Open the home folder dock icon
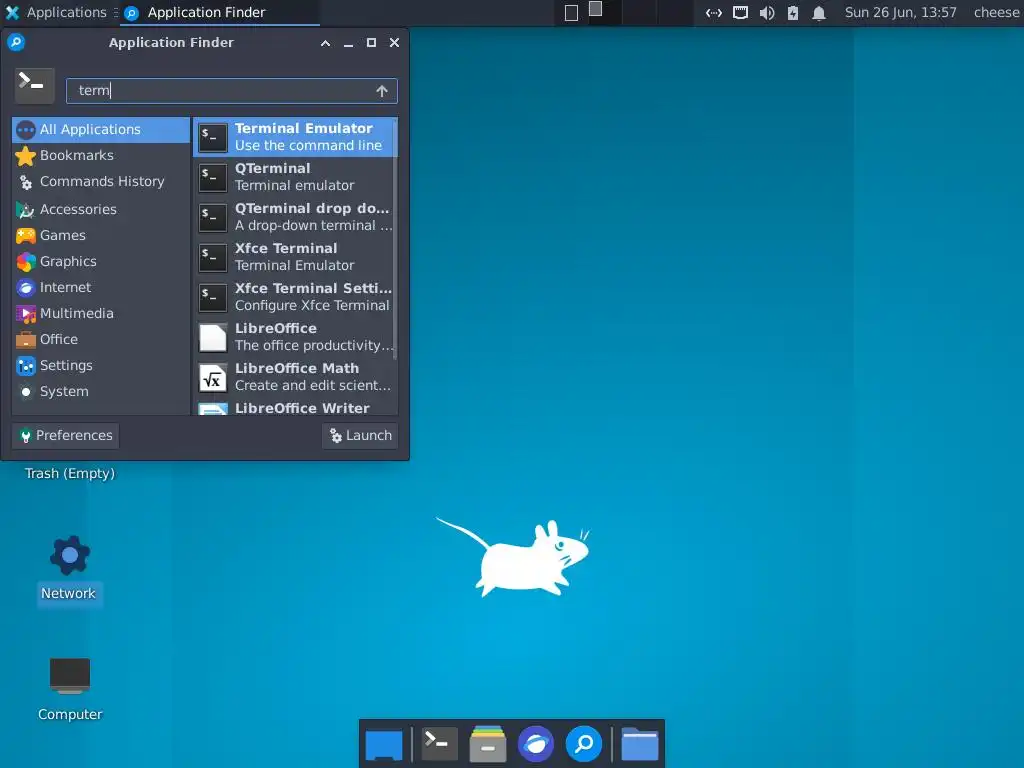The height and width of the screenshot is (768, 1024). pos(639,744)
